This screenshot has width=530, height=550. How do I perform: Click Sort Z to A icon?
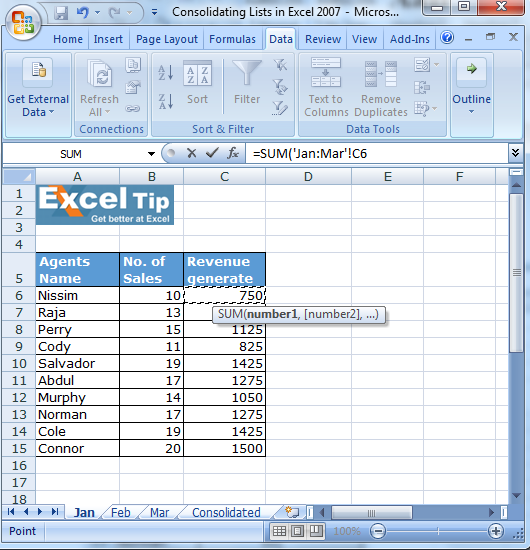[x=166, y=101]
